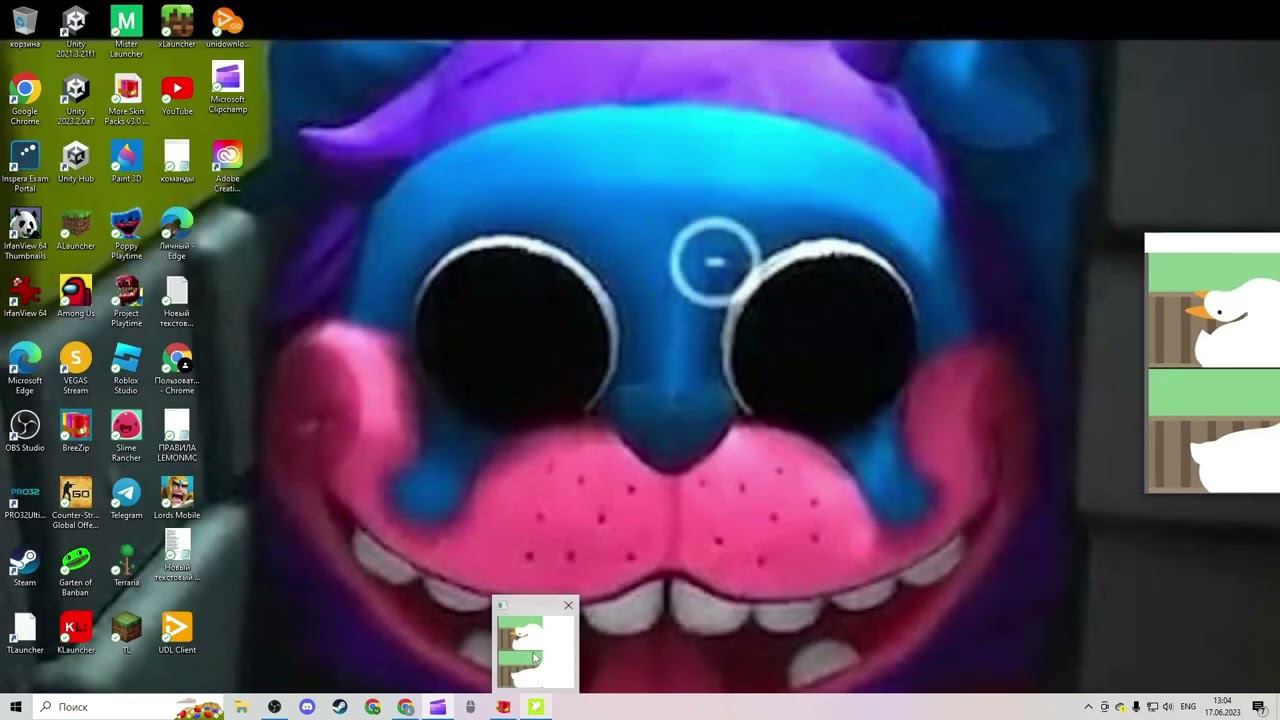
Task: Open the notification center
Action: (x=1259, y=707)
